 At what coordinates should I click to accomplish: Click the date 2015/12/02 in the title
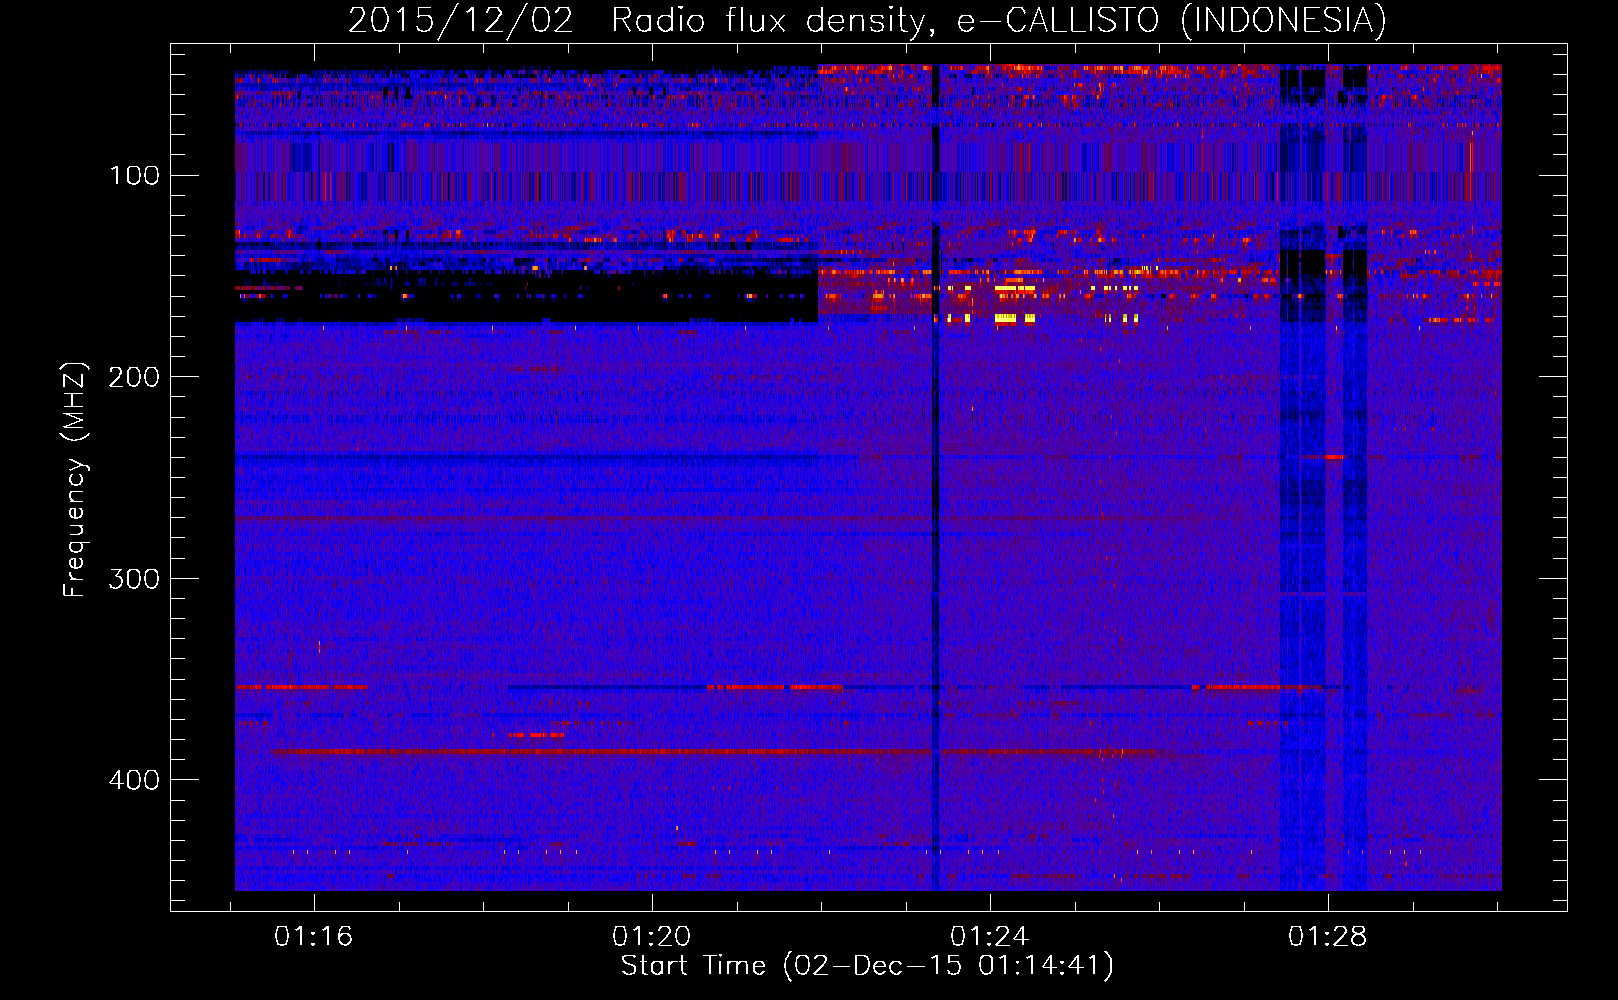pos(460,20)
